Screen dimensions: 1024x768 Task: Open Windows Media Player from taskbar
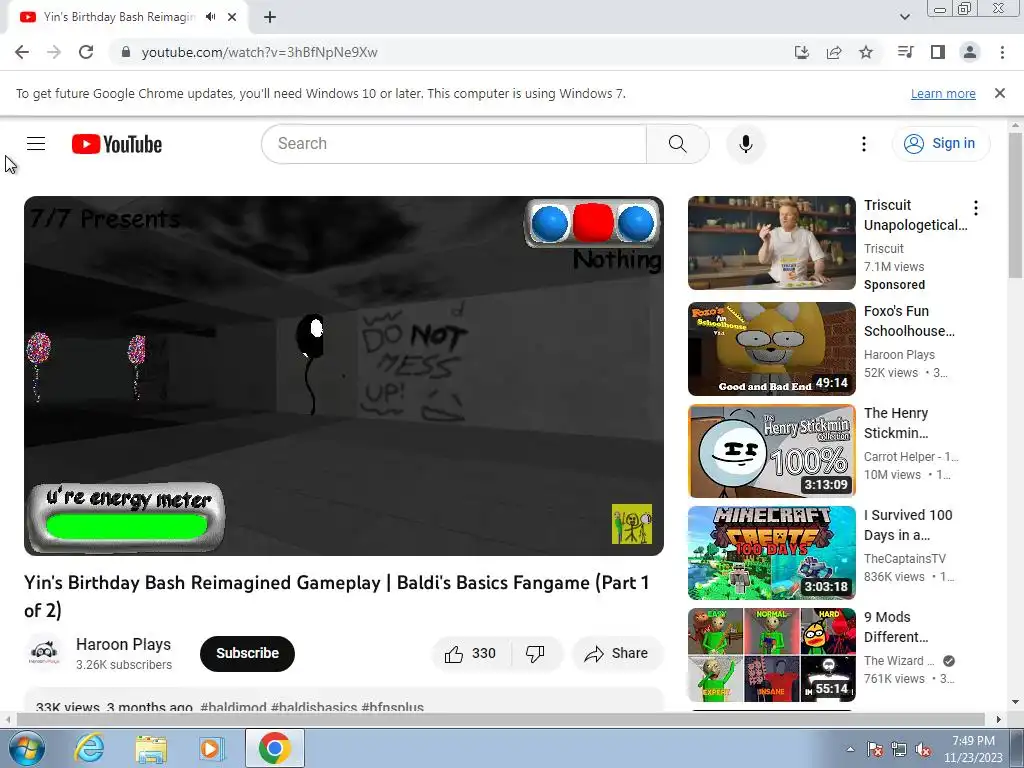211,748
